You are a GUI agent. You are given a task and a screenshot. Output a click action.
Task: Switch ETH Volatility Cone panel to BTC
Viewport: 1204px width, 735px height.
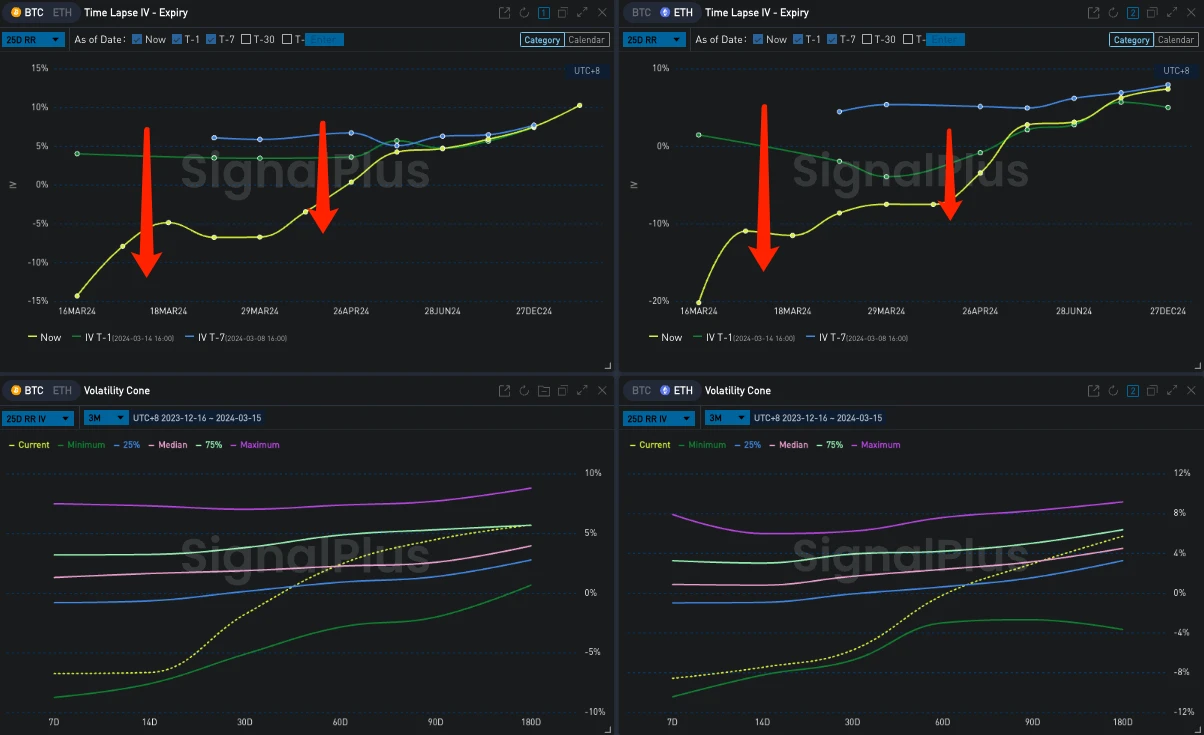click(641, 391)
